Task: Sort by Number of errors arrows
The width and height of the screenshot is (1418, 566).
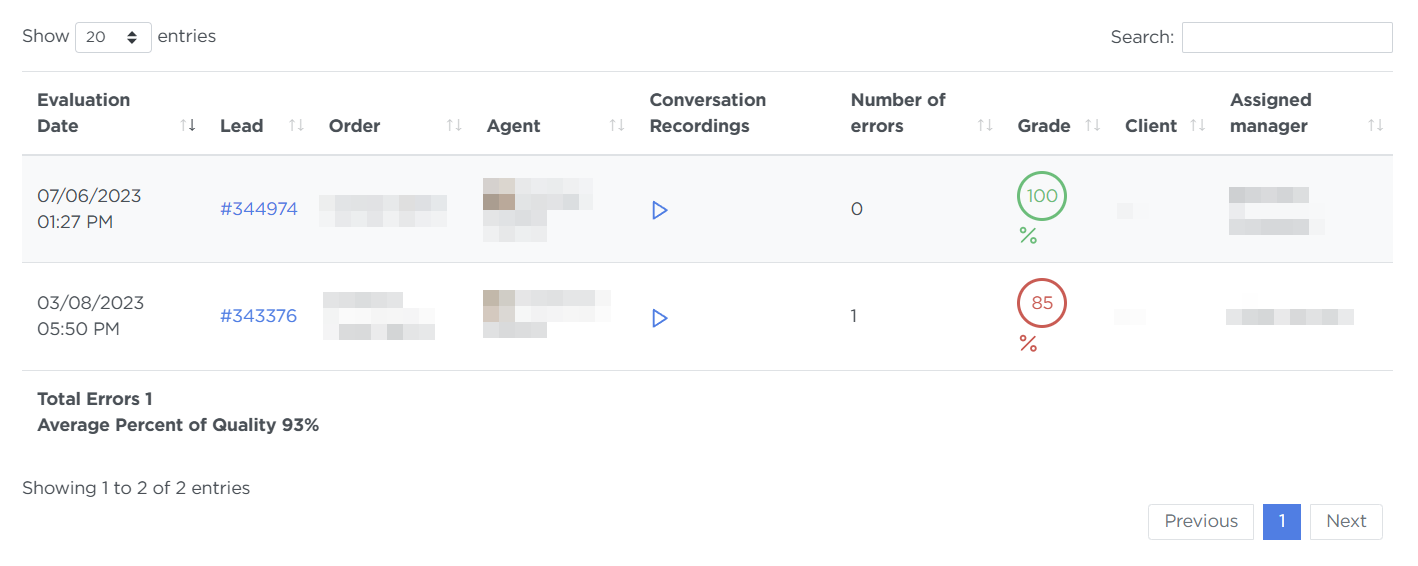Action: [985, 125]
